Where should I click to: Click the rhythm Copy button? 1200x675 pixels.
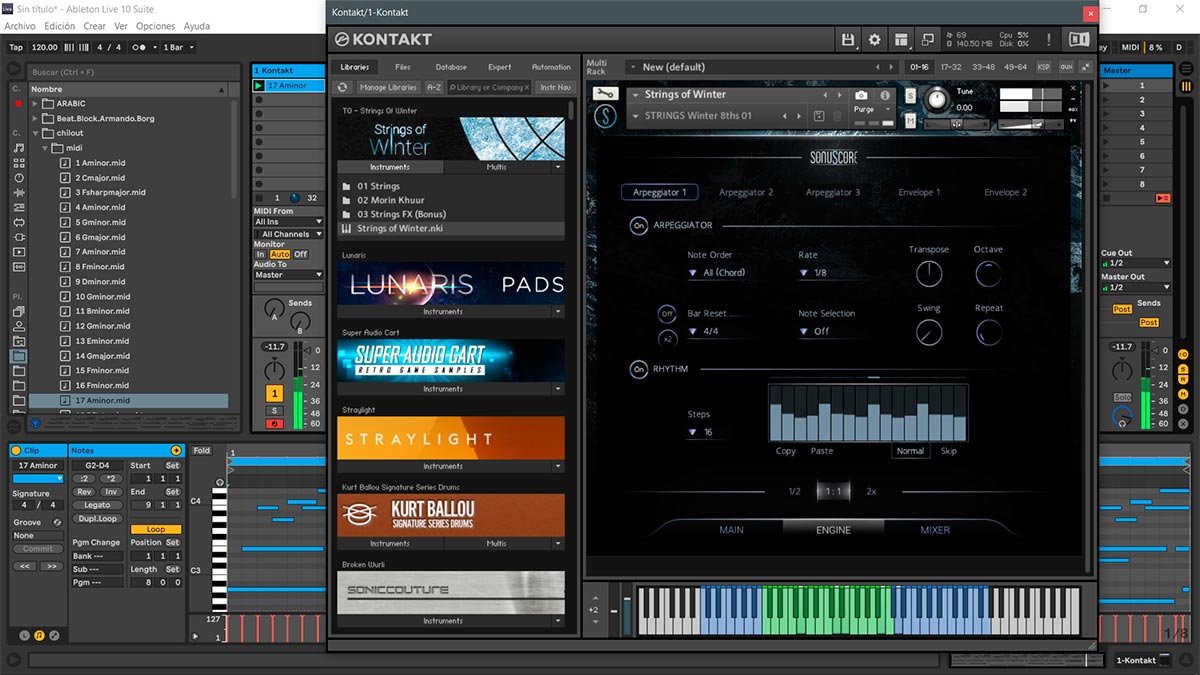click(x=786, y=451)
